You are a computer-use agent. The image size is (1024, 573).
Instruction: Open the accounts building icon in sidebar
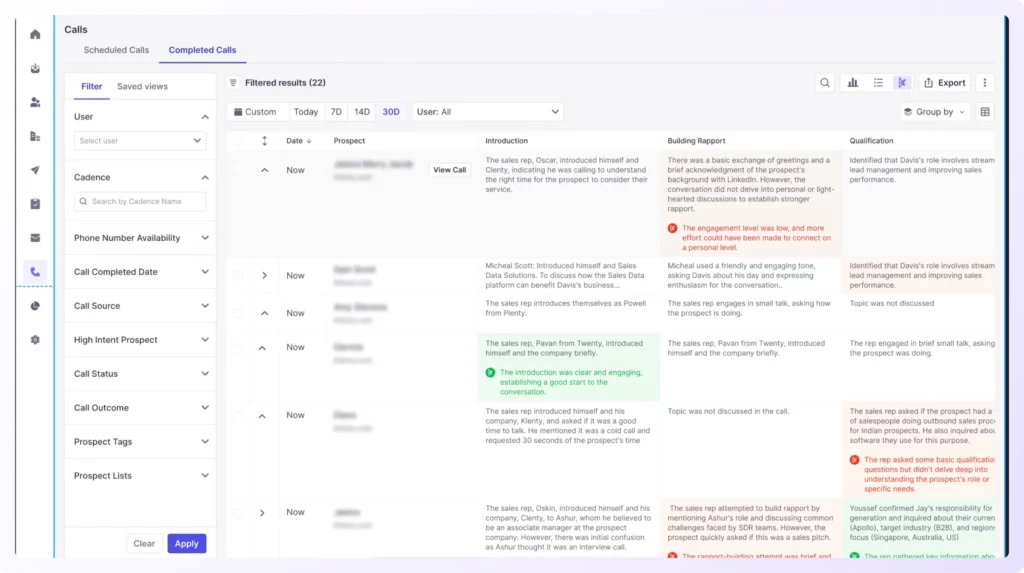pyautogui.click(x=35, y=137)
